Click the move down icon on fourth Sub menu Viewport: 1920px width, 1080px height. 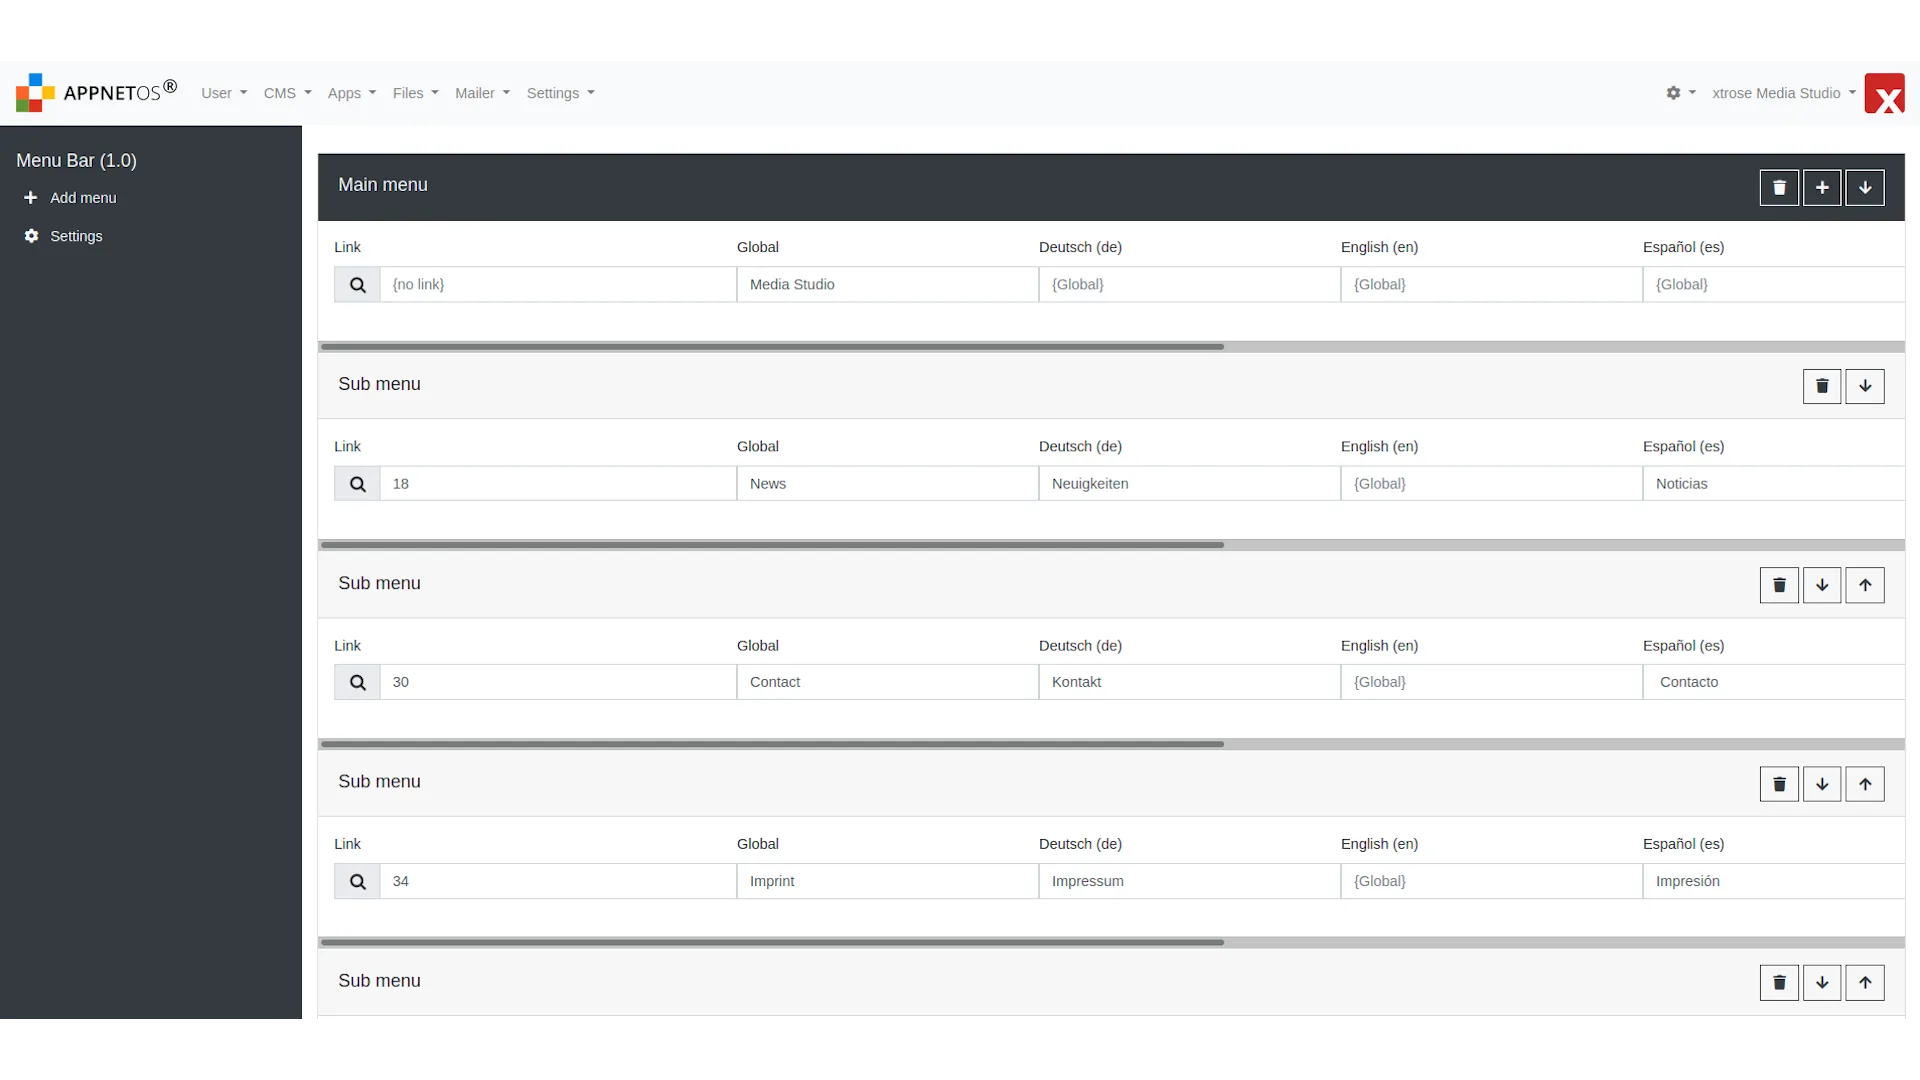click(1821, 982)
